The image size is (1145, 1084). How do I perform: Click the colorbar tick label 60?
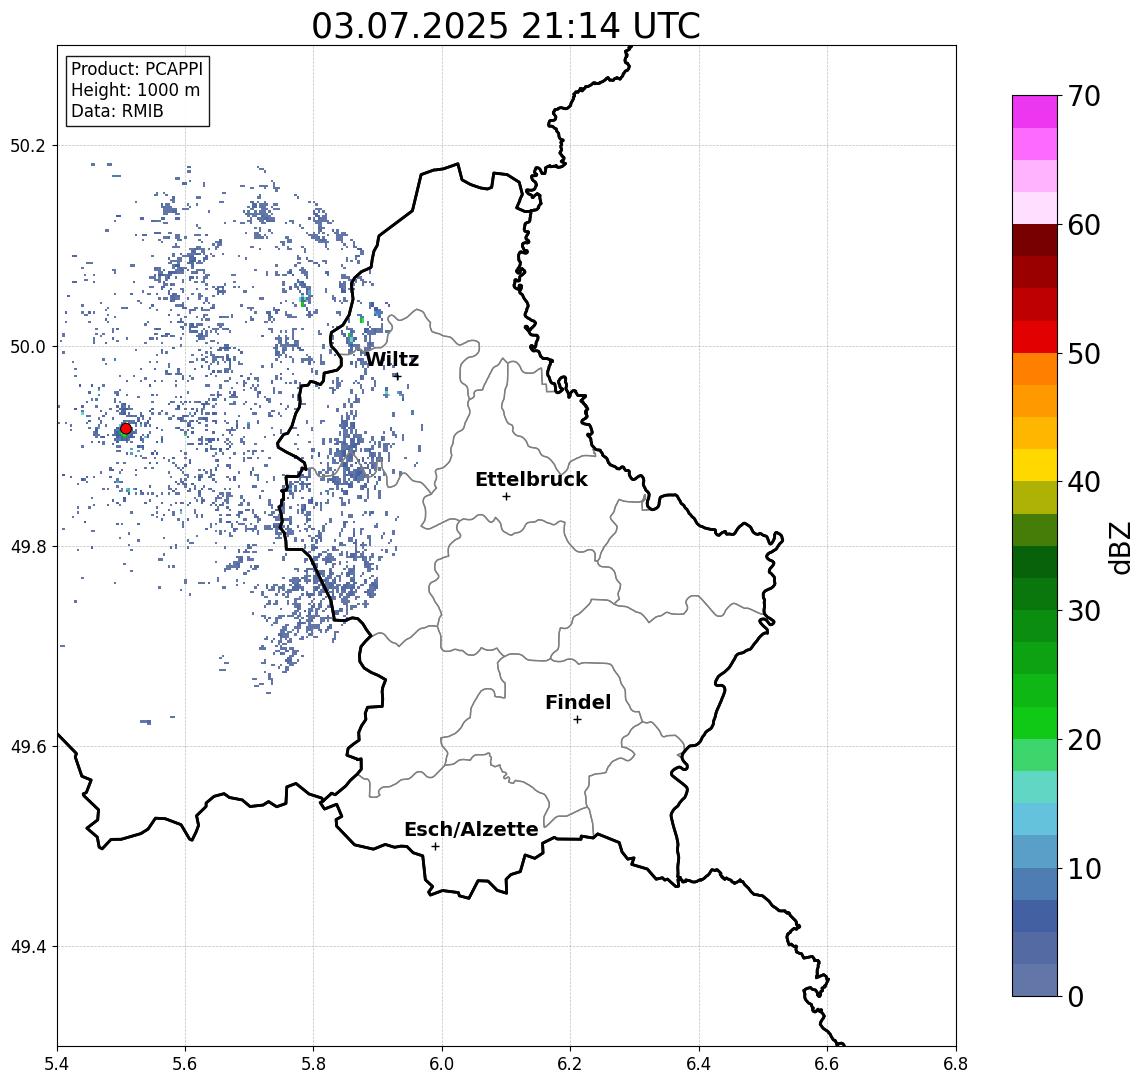pos(1084,226)
